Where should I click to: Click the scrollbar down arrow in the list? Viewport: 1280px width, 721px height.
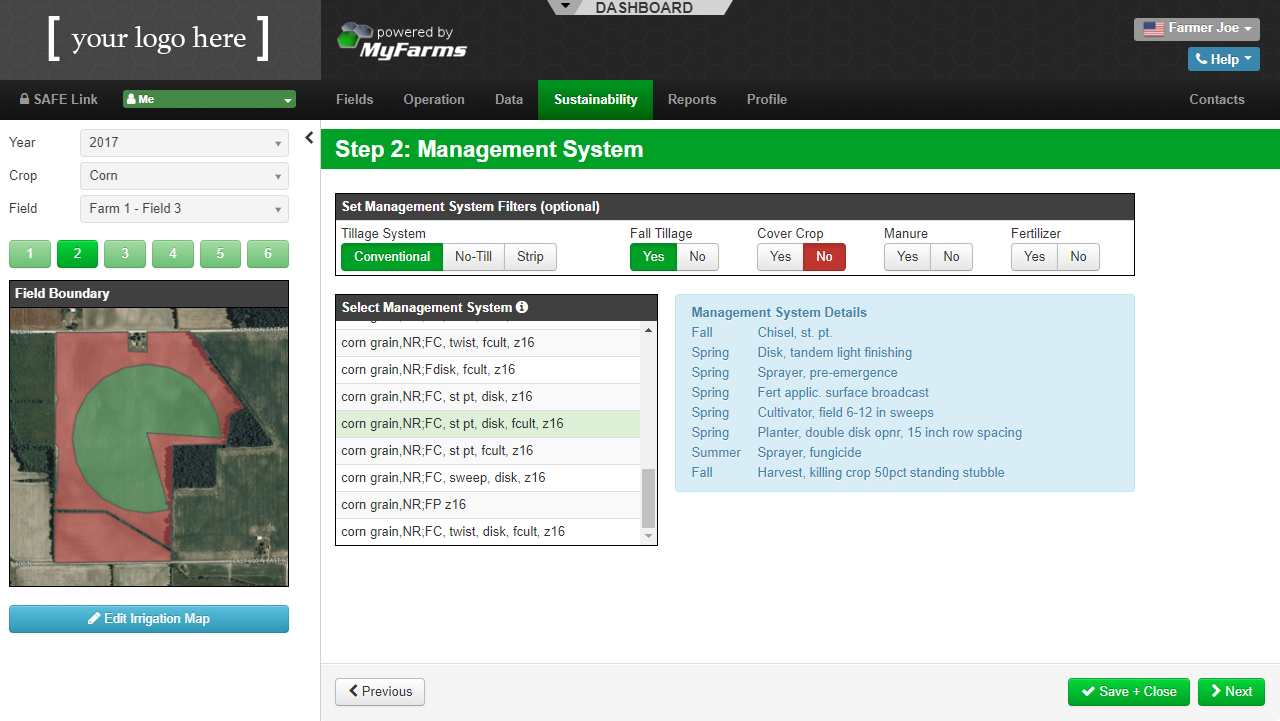click(648, 537)
